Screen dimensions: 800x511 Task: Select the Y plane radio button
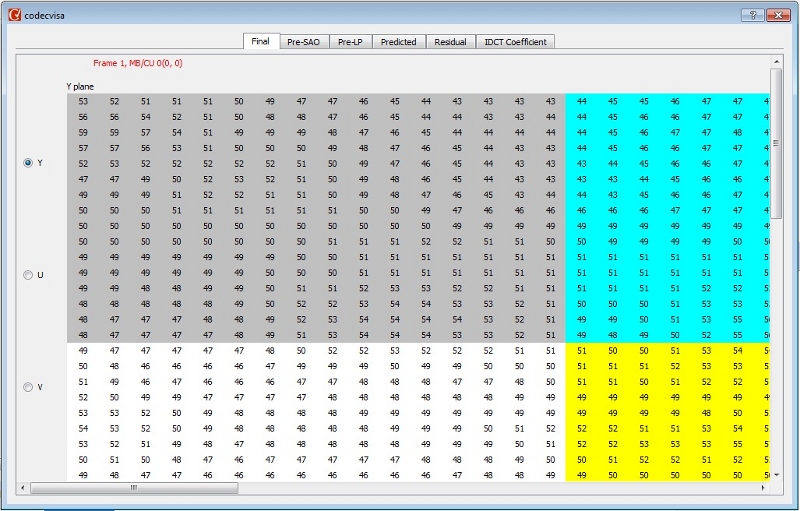tap(28, 162)
